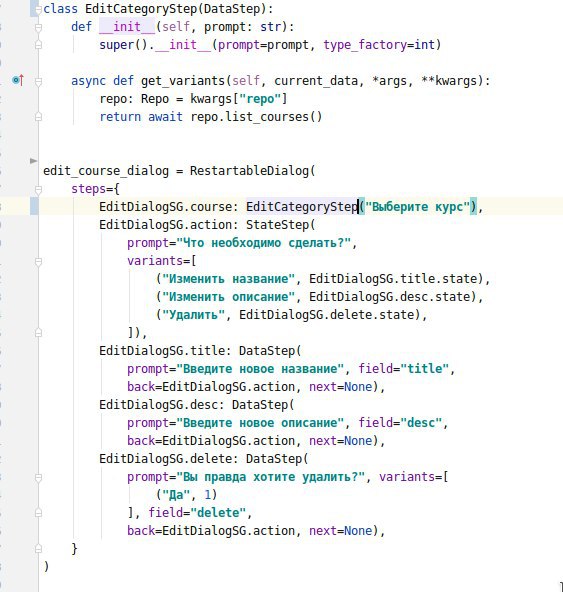563x592 pixels.
Task: Click the StateStep constructor name
Action: [x=278, y=225]
